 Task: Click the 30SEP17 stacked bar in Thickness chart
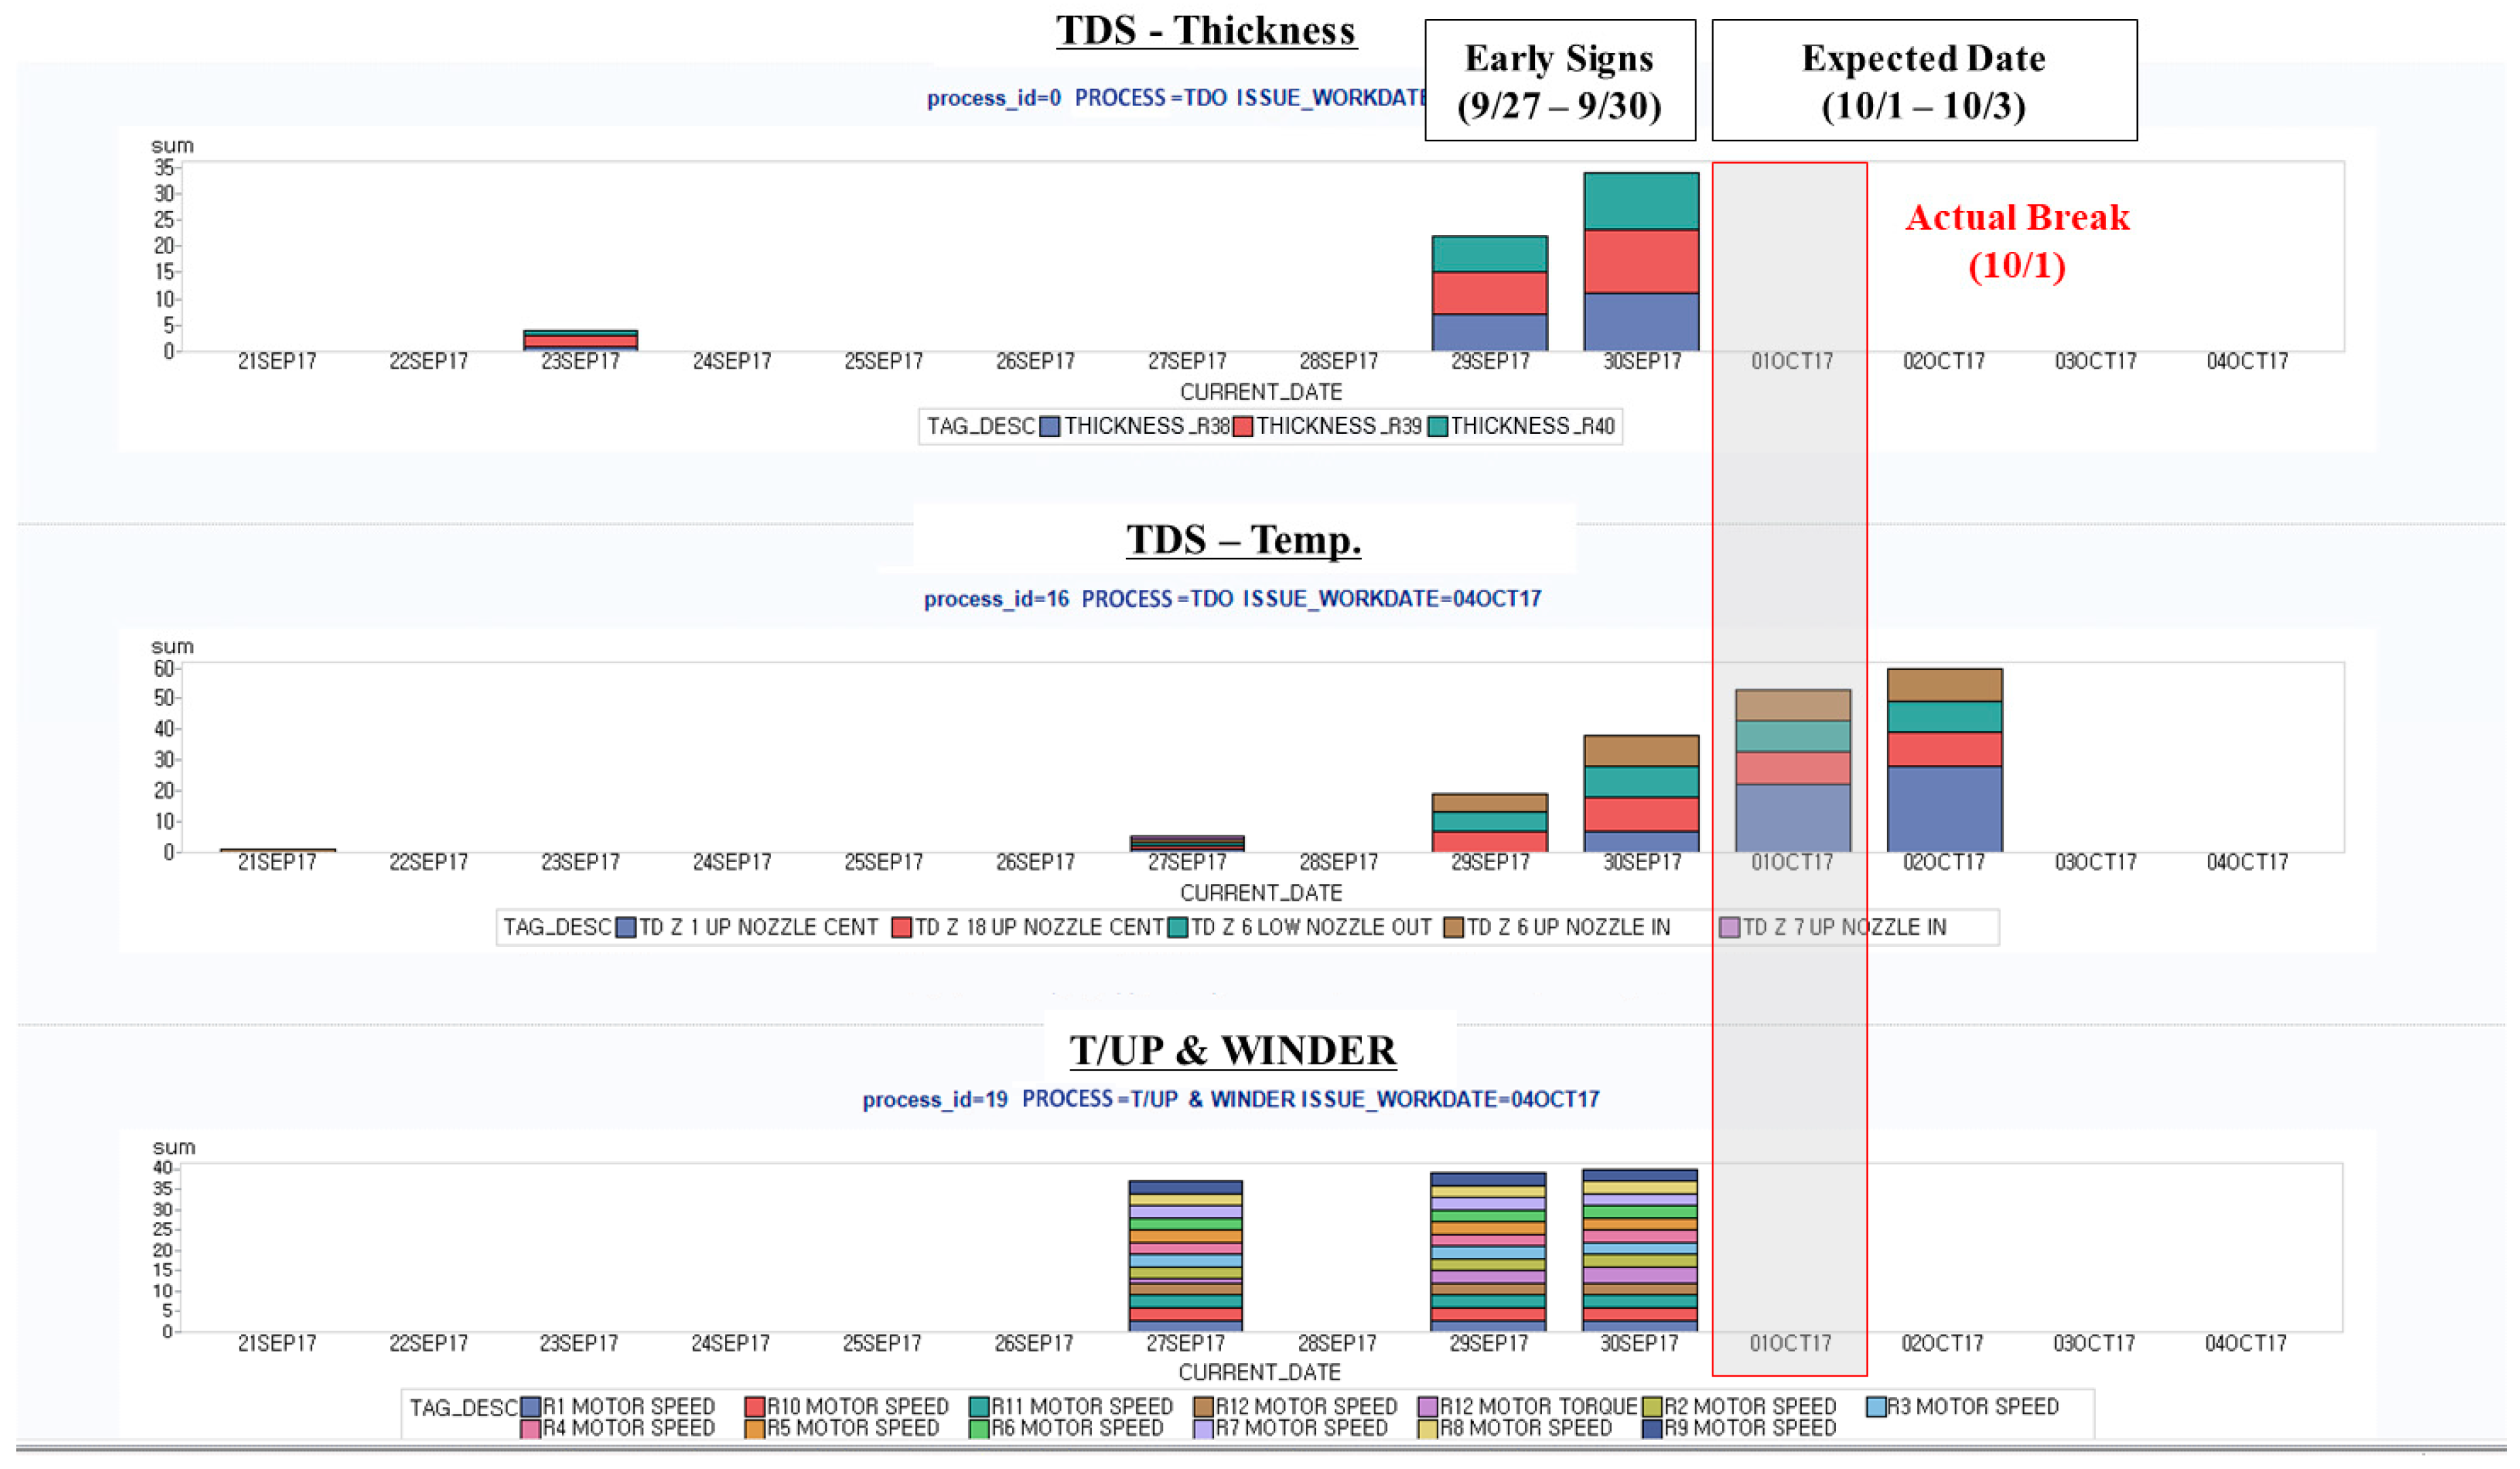[1641, 262]
